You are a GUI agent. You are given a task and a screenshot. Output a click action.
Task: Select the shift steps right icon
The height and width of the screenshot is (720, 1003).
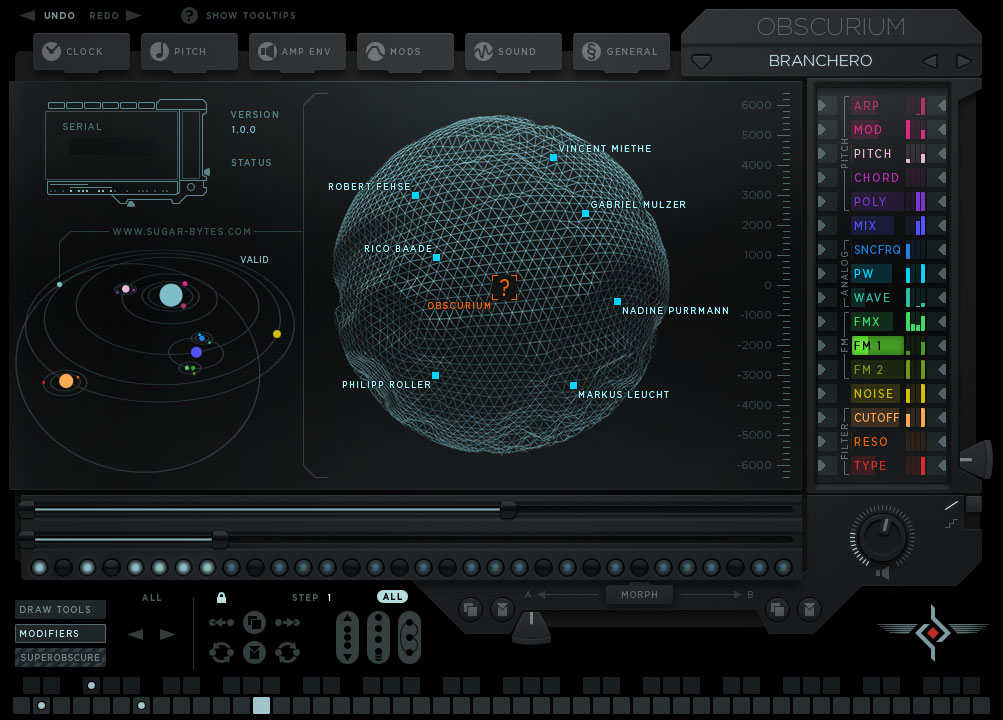[287, 622]
